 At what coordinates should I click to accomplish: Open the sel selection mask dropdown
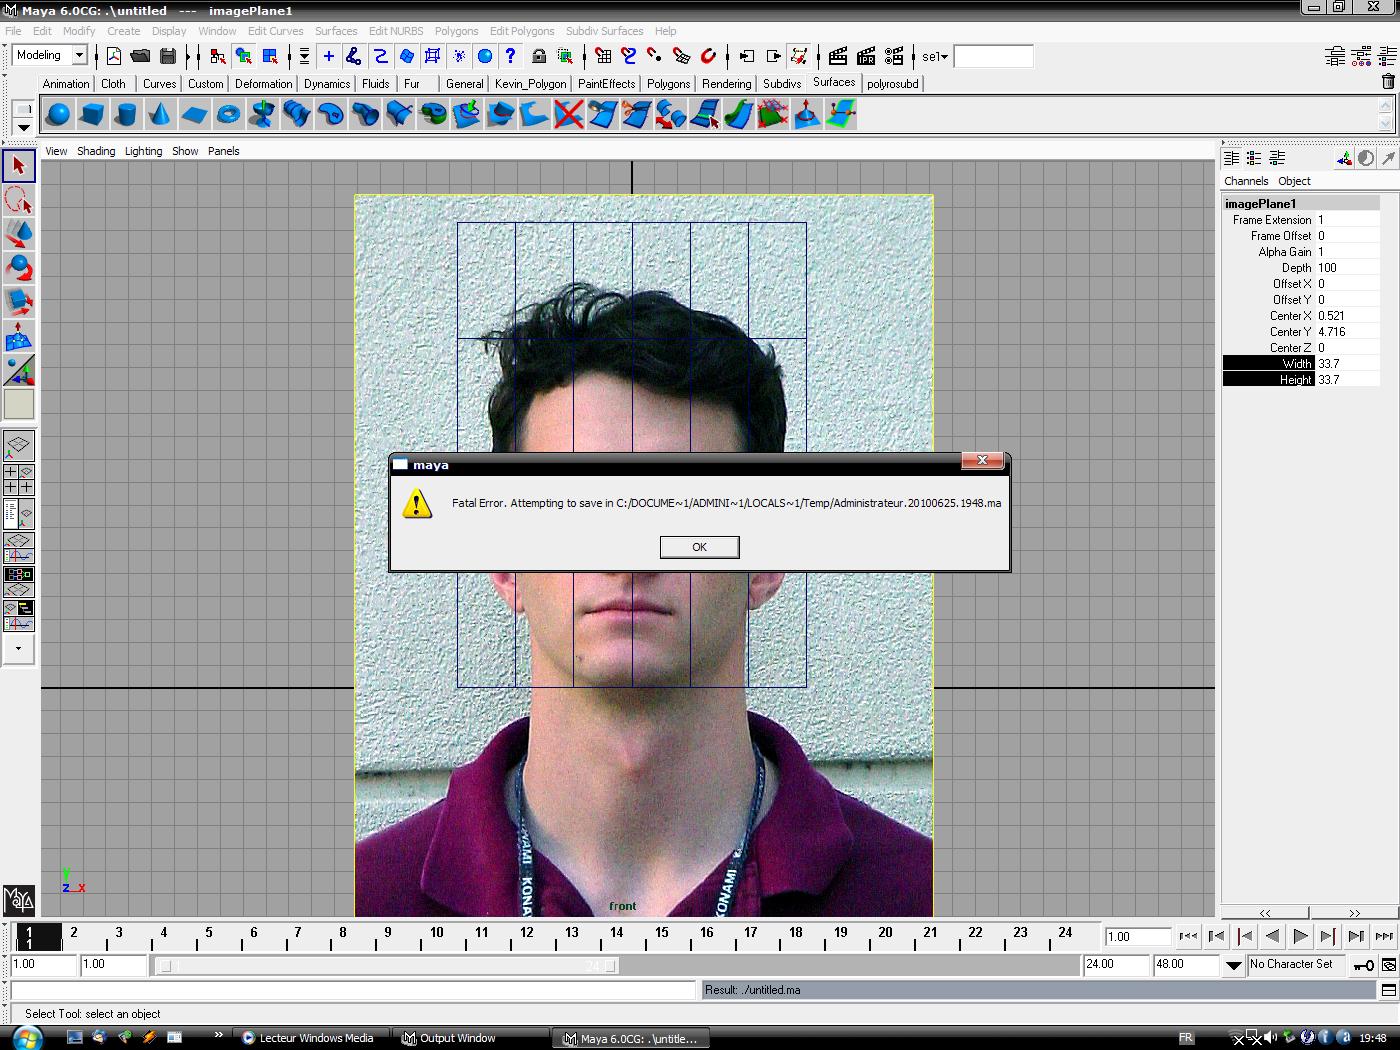coord(935,57)
